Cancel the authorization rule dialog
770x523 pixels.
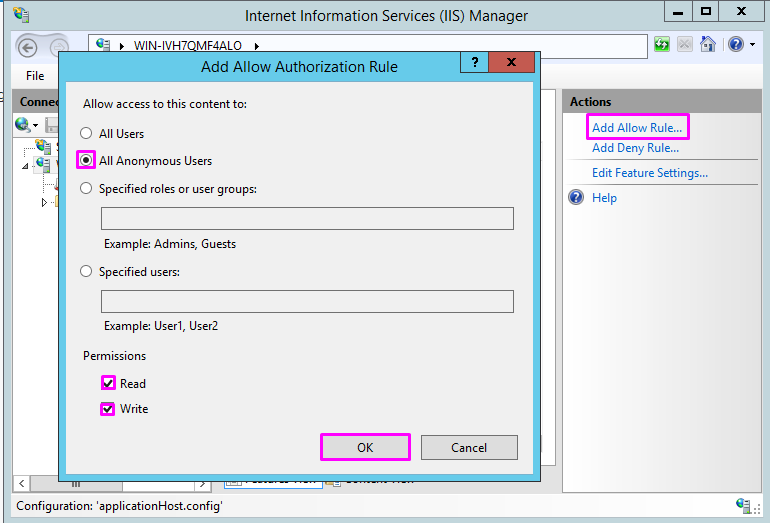click(469, 447)
